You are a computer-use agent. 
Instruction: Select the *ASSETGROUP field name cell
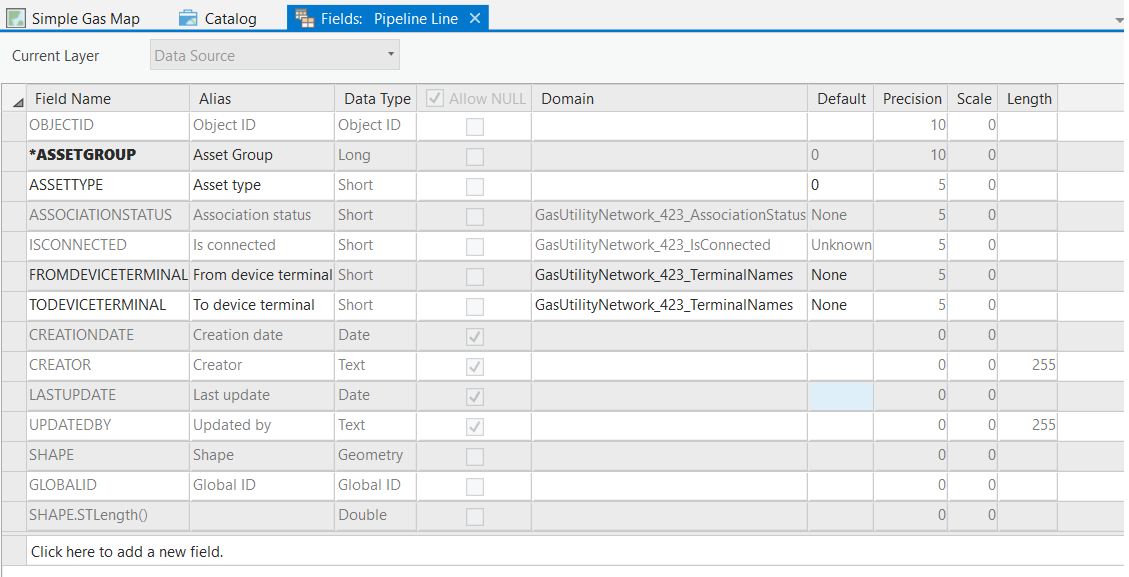click(108, 155)
